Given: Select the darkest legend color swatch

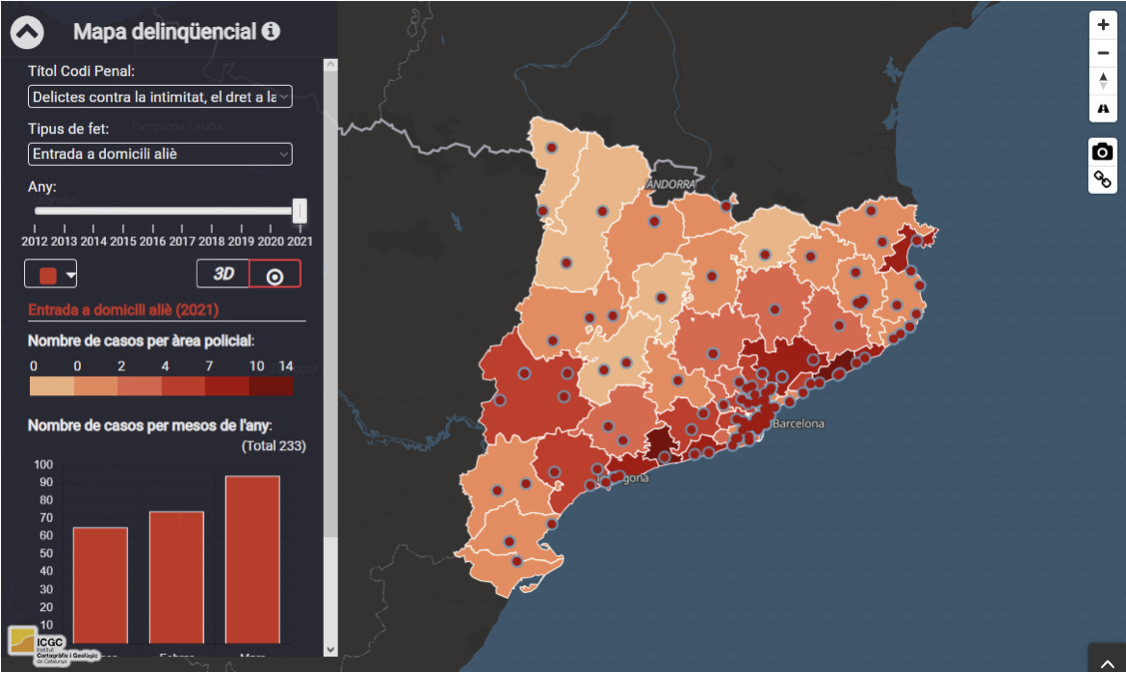Looking at the screenshot, I should [x=271, y=386].
